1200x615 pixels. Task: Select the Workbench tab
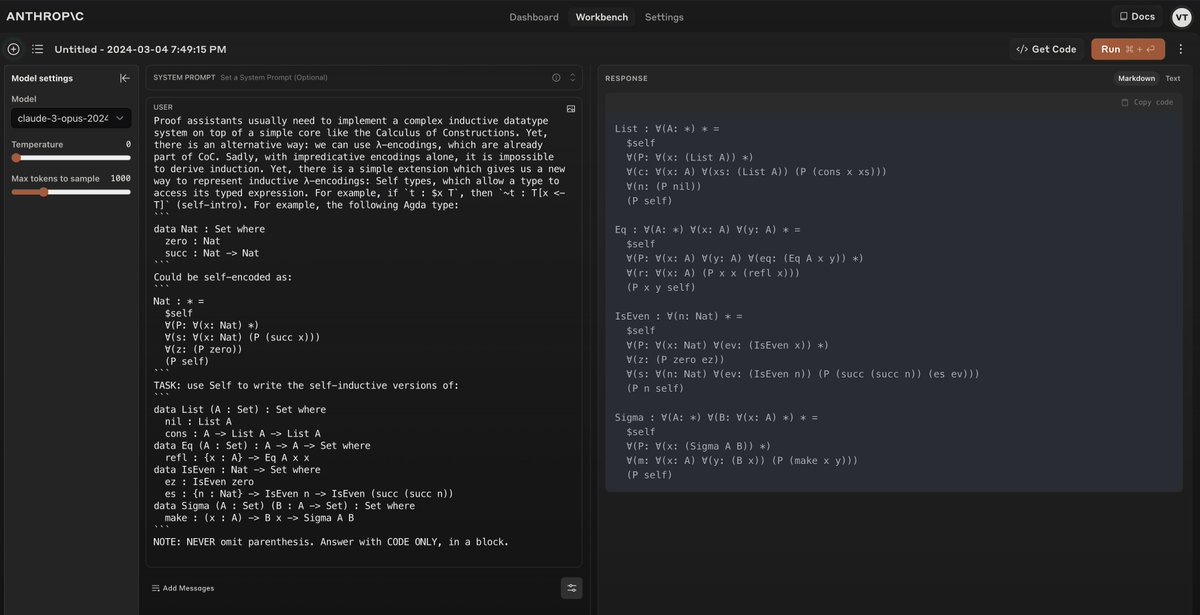(x=600, y=17)
